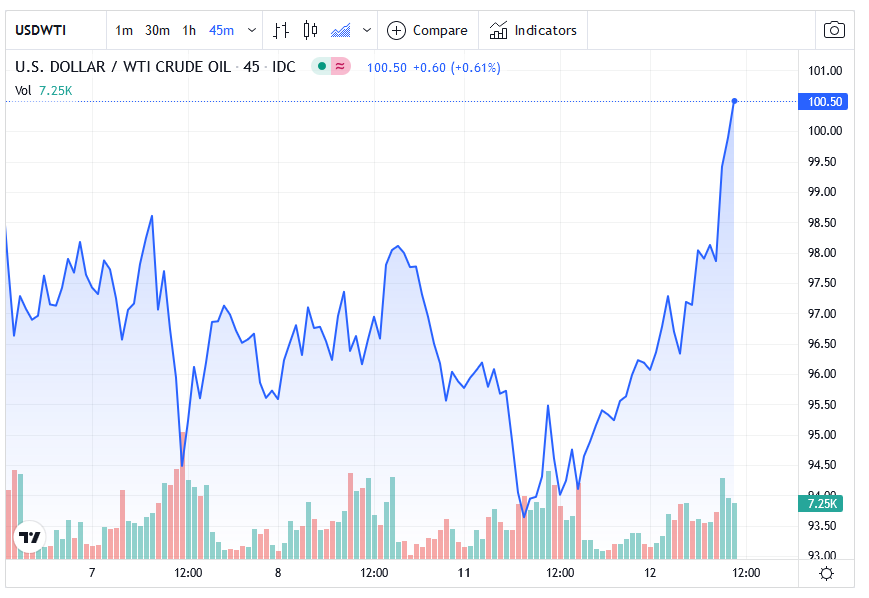Click the TradingView logo
This screenshot has height=598, width=869.
coord(29,536)
